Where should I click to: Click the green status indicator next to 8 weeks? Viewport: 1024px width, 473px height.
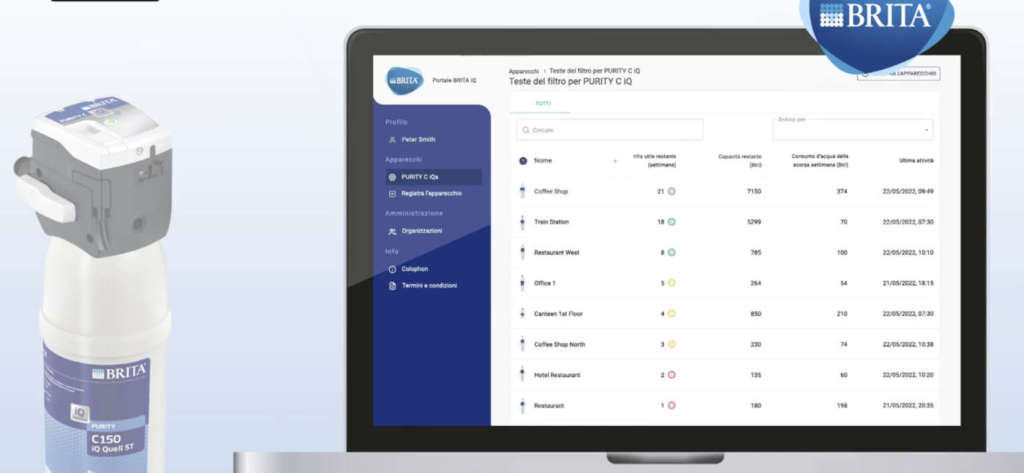tap(672, 253)
